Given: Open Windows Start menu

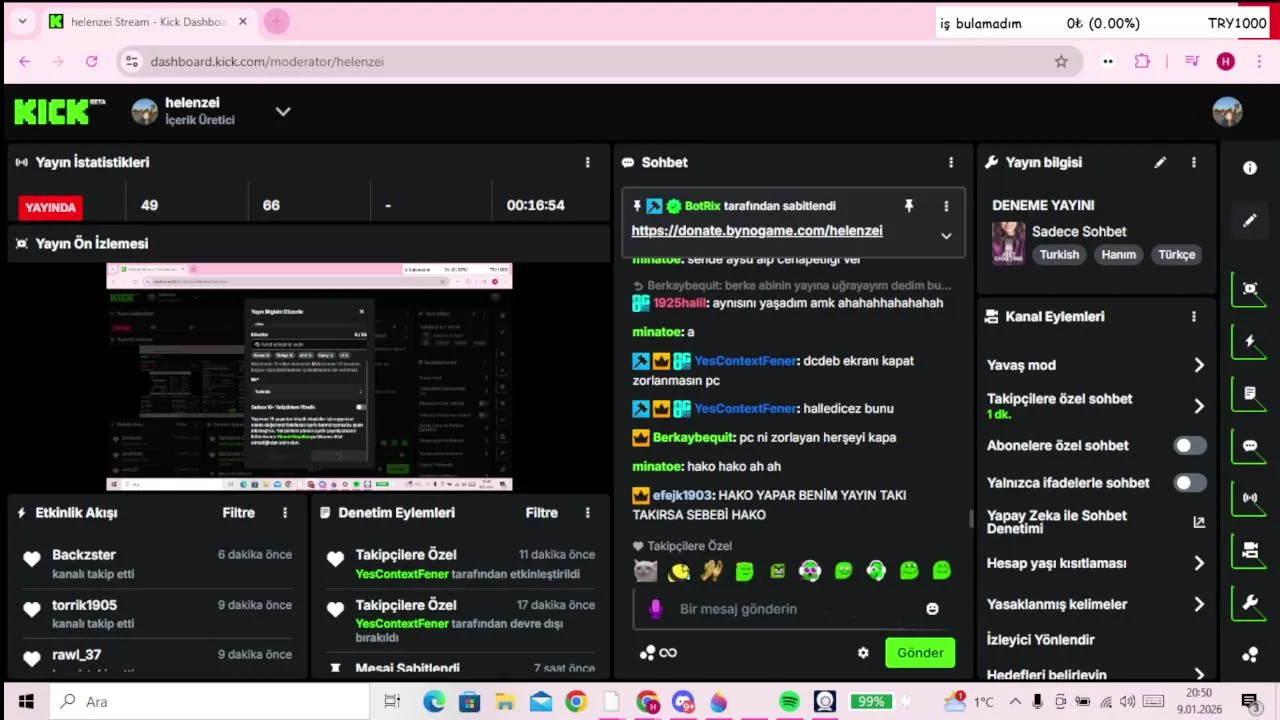Looking at the screenshot, I should (26, 702).
